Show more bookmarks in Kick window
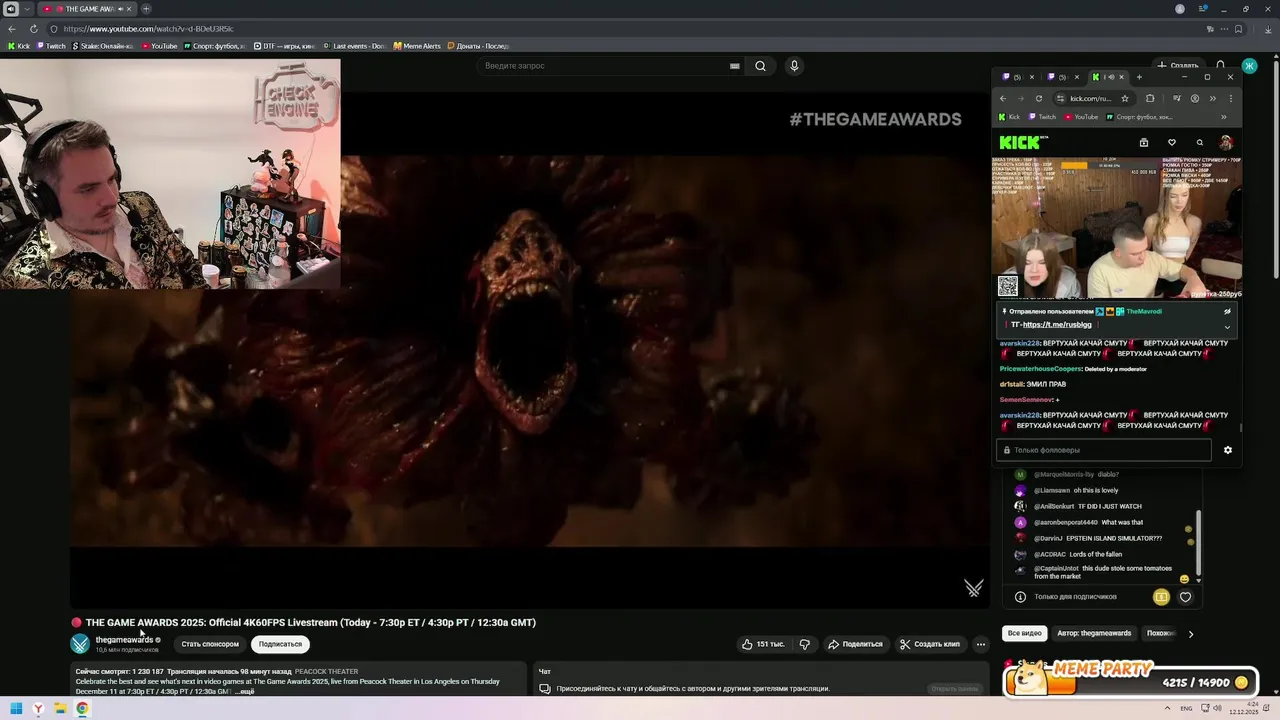 (1223, 117)
